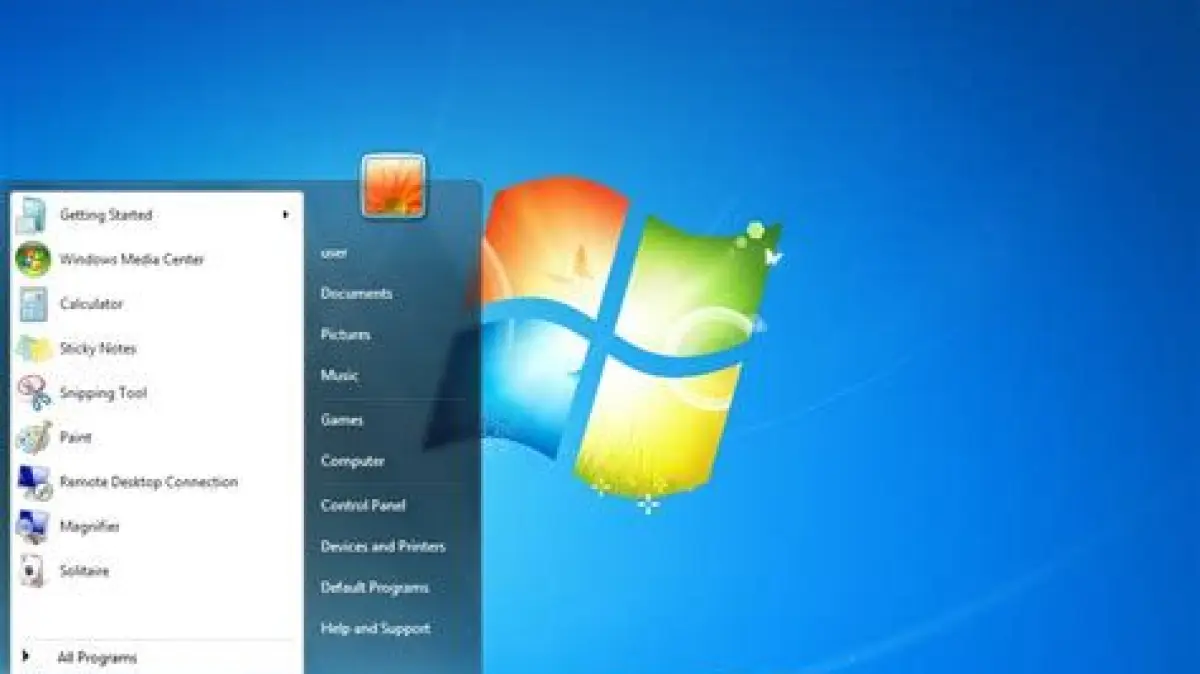The image size is (1200, 674).
Task: Expand All Programs list
Action: tap(96, 657)
